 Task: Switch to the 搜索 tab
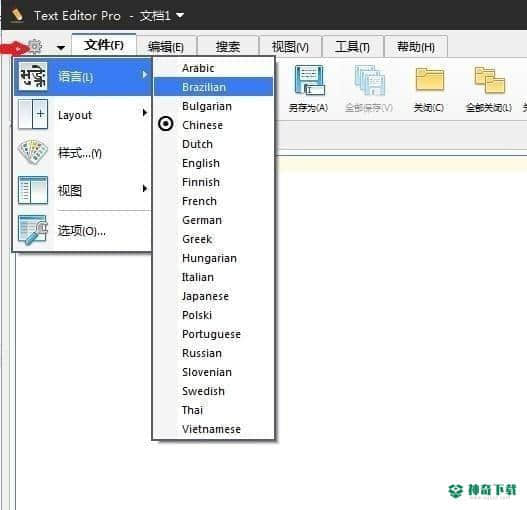coord(228,46)
